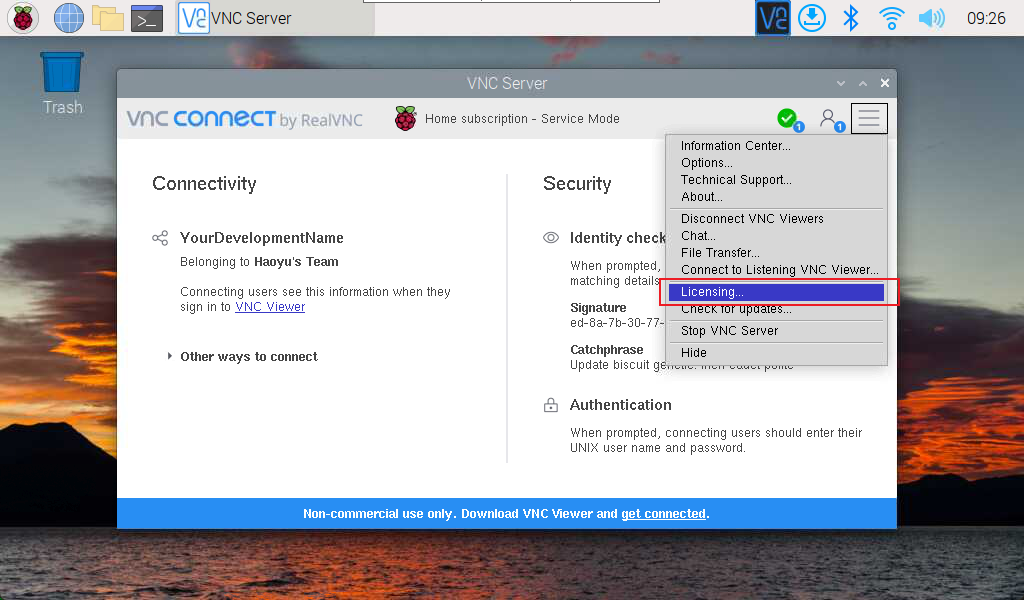Viewport: 1024px width, 600px height.
Task: Launch the Terminal from the taskbar
Action: (x=147, y=18)
